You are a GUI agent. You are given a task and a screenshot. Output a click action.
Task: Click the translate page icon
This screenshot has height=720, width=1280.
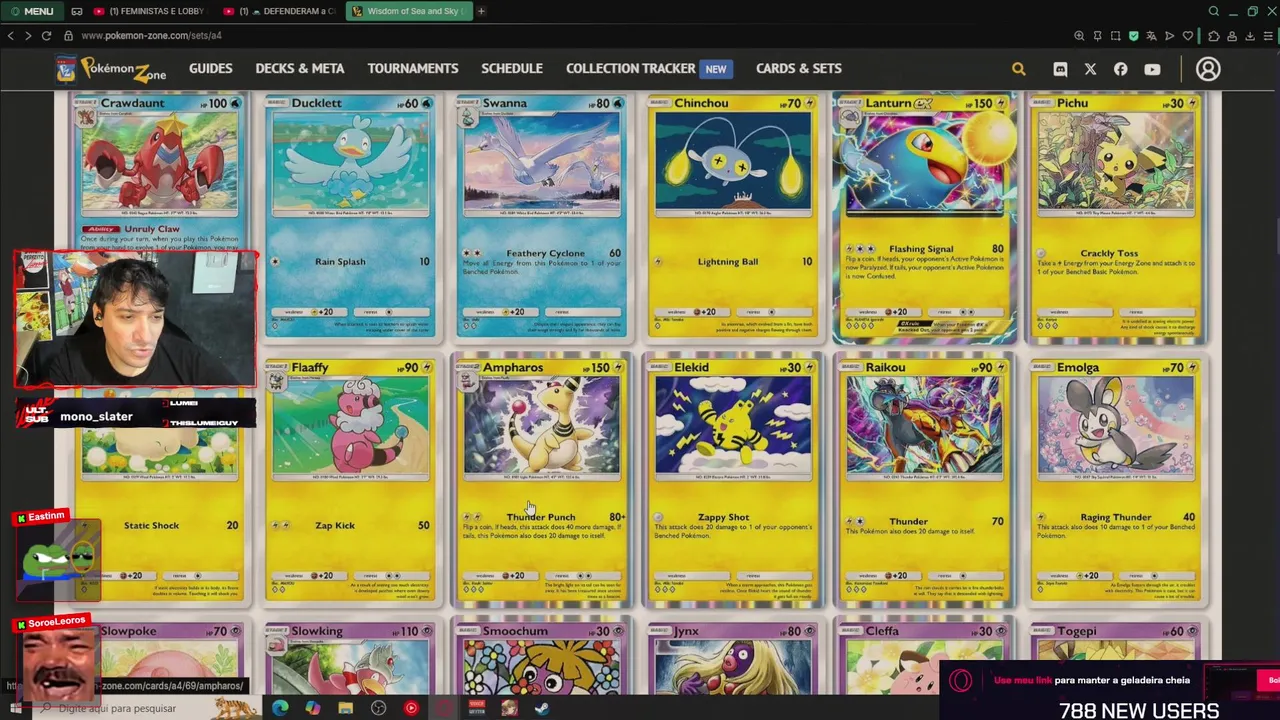click(x=1151, y=36)
